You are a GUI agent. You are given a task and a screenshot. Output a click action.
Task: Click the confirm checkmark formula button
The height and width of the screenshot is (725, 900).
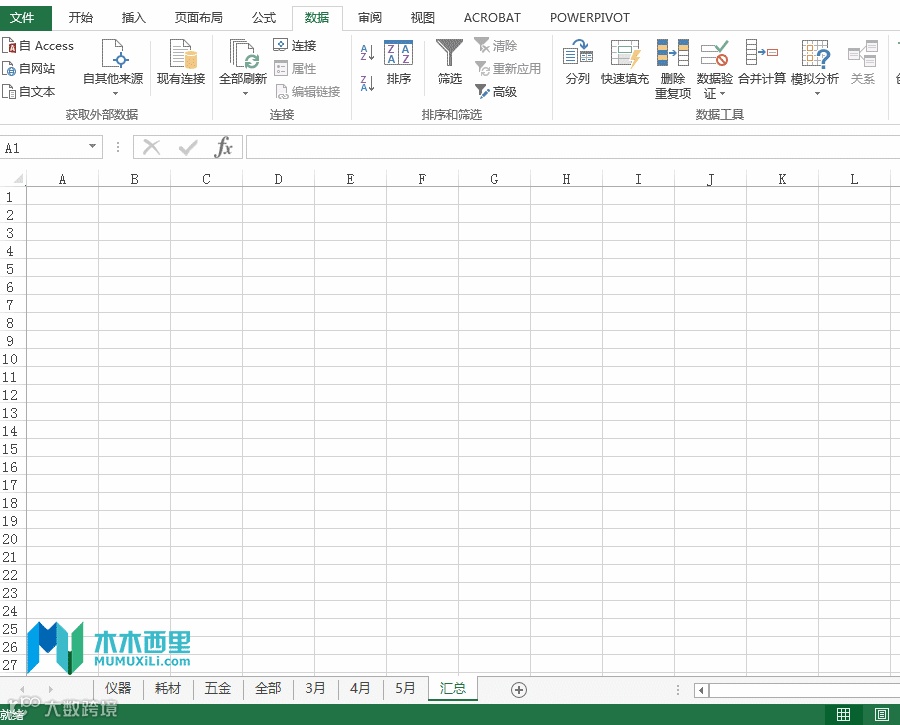point(188,148)
